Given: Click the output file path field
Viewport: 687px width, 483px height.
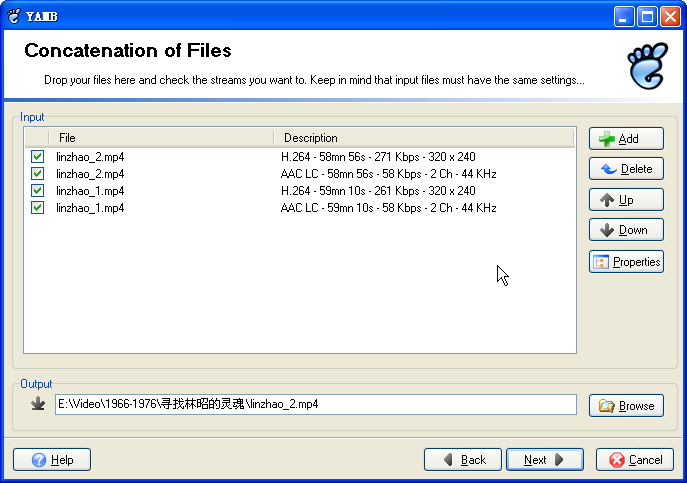Looking at the screenshot, I should click(316, 404).
